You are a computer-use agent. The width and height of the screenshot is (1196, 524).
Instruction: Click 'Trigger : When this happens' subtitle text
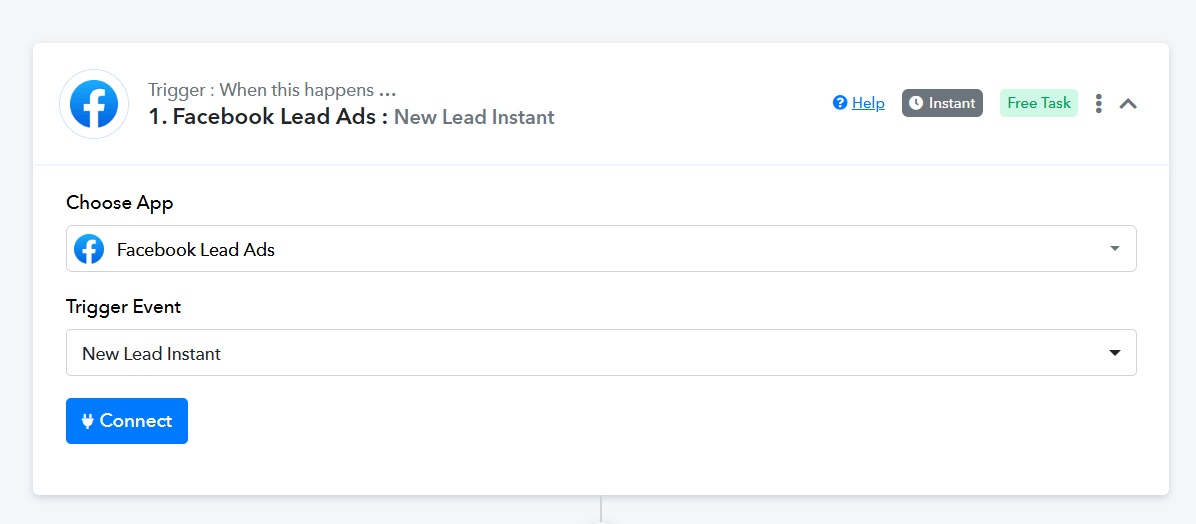pos(260,90)
